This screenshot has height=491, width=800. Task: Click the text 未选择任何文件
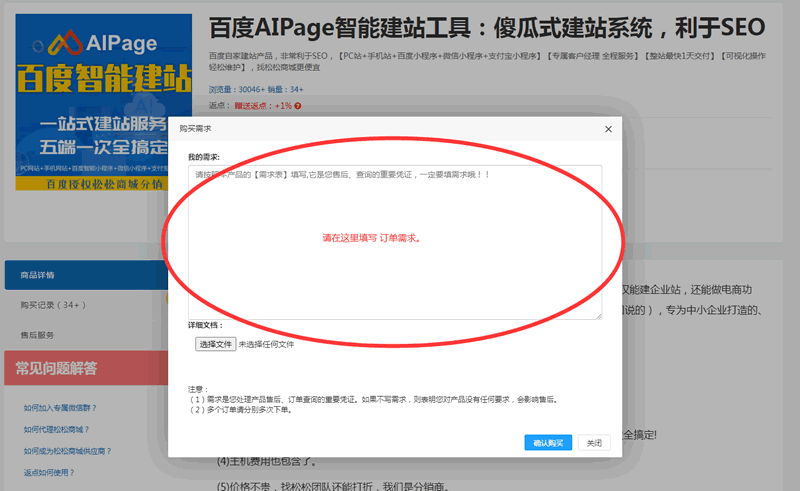[x=266, y=345]
